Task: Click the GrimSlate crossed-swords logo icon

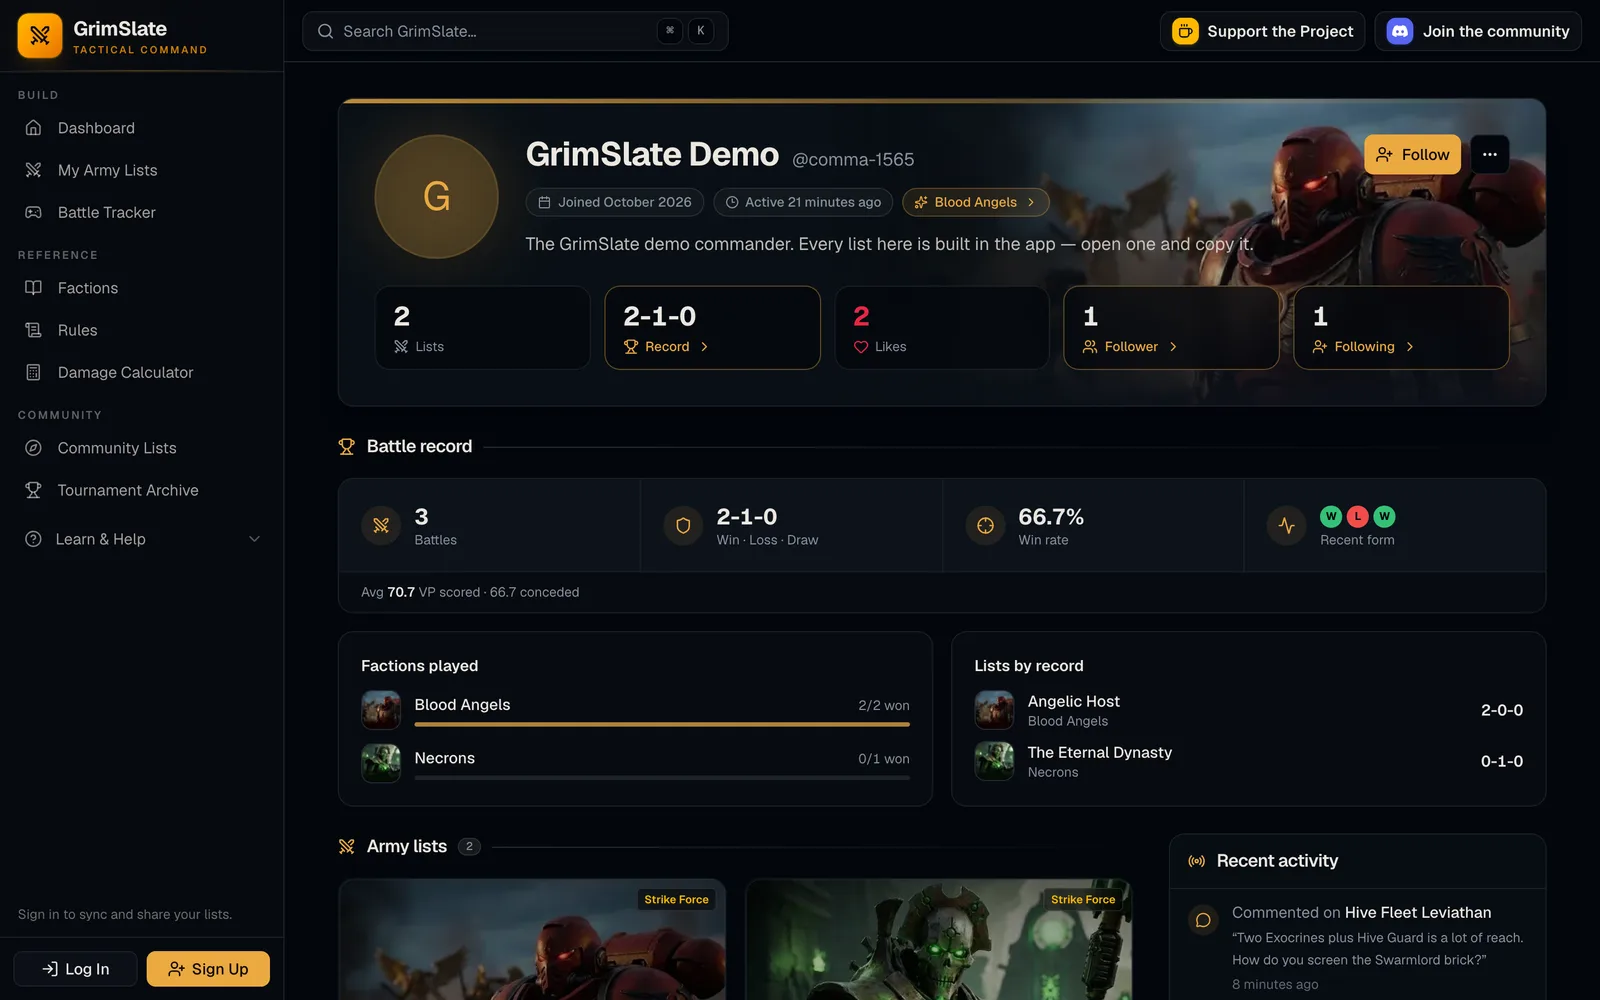Action: 40,36
